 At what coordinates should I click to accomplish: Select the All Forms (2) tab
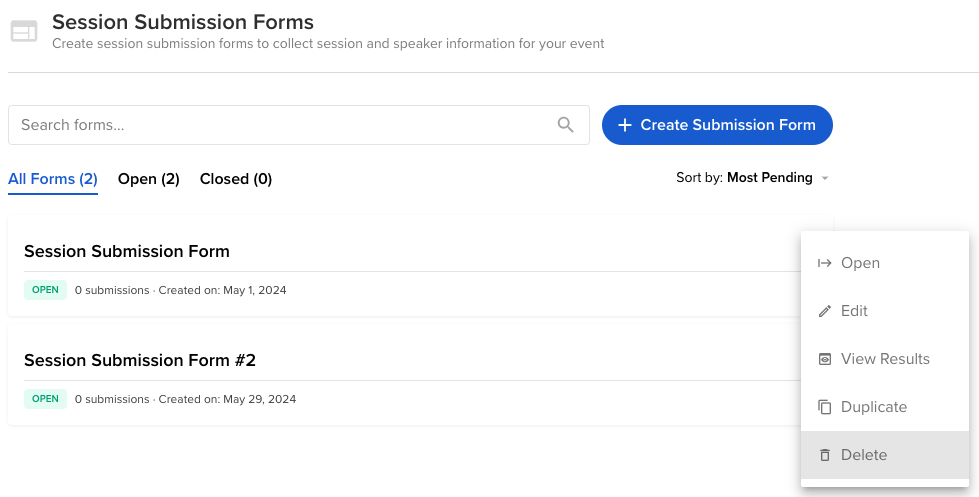53,179
